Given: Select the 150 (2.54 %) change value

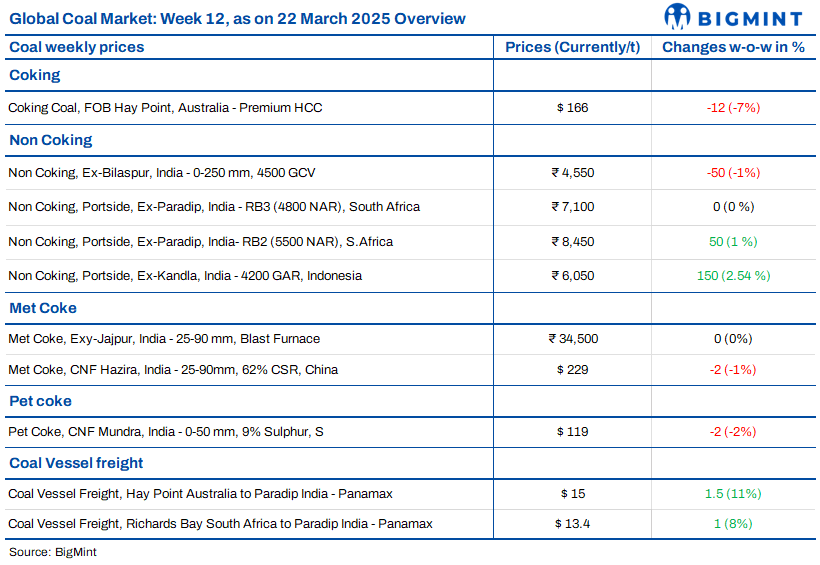Looking at the screenshot, I should pos(733,275).
